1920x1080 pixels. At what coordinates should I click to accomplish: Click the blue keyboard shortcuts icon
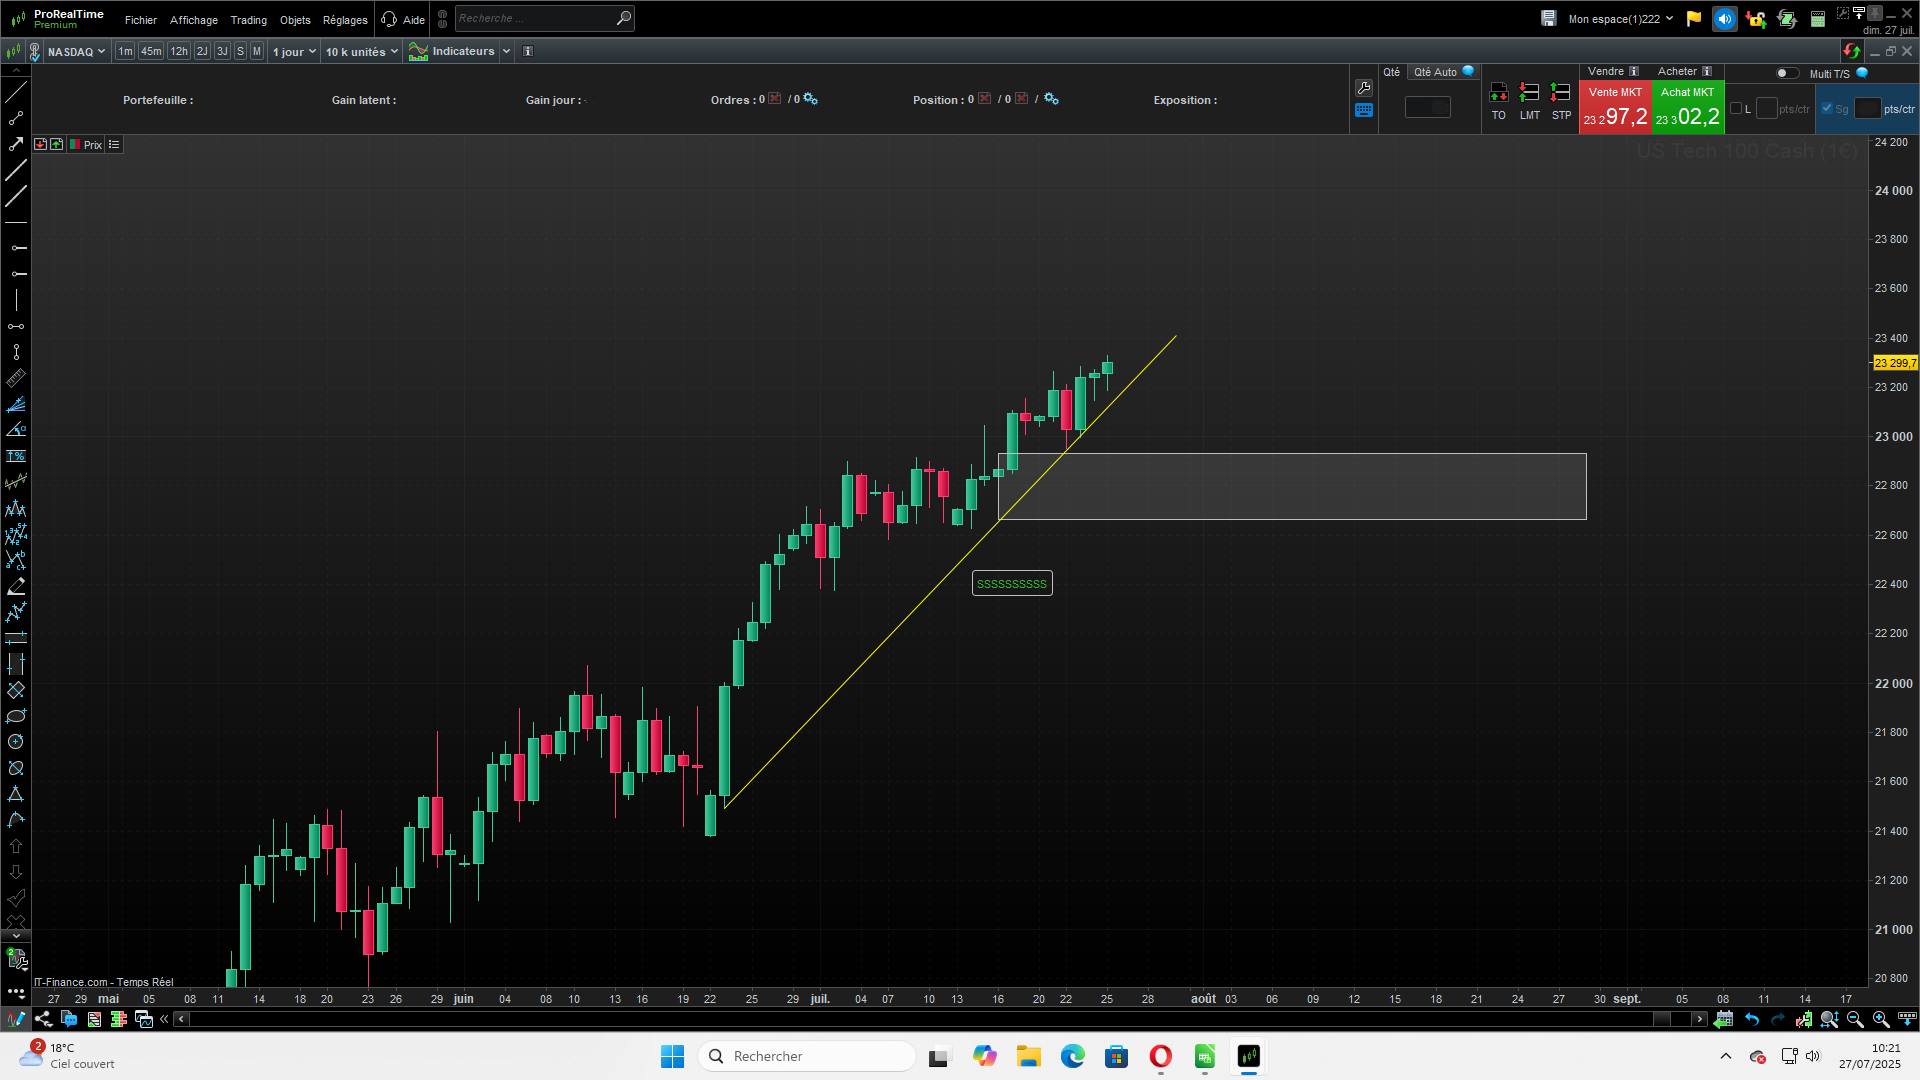tap(1364, 111)
